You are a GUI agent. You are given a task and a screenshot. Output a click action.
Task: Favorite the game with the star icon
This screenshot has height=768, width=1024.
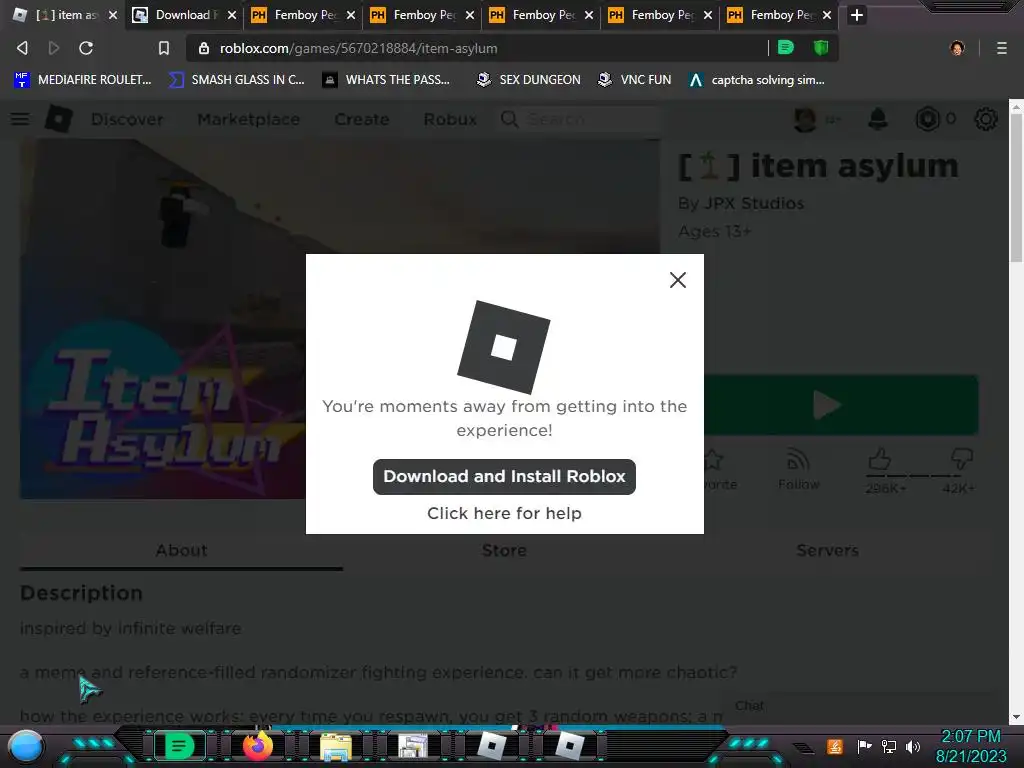713,460
